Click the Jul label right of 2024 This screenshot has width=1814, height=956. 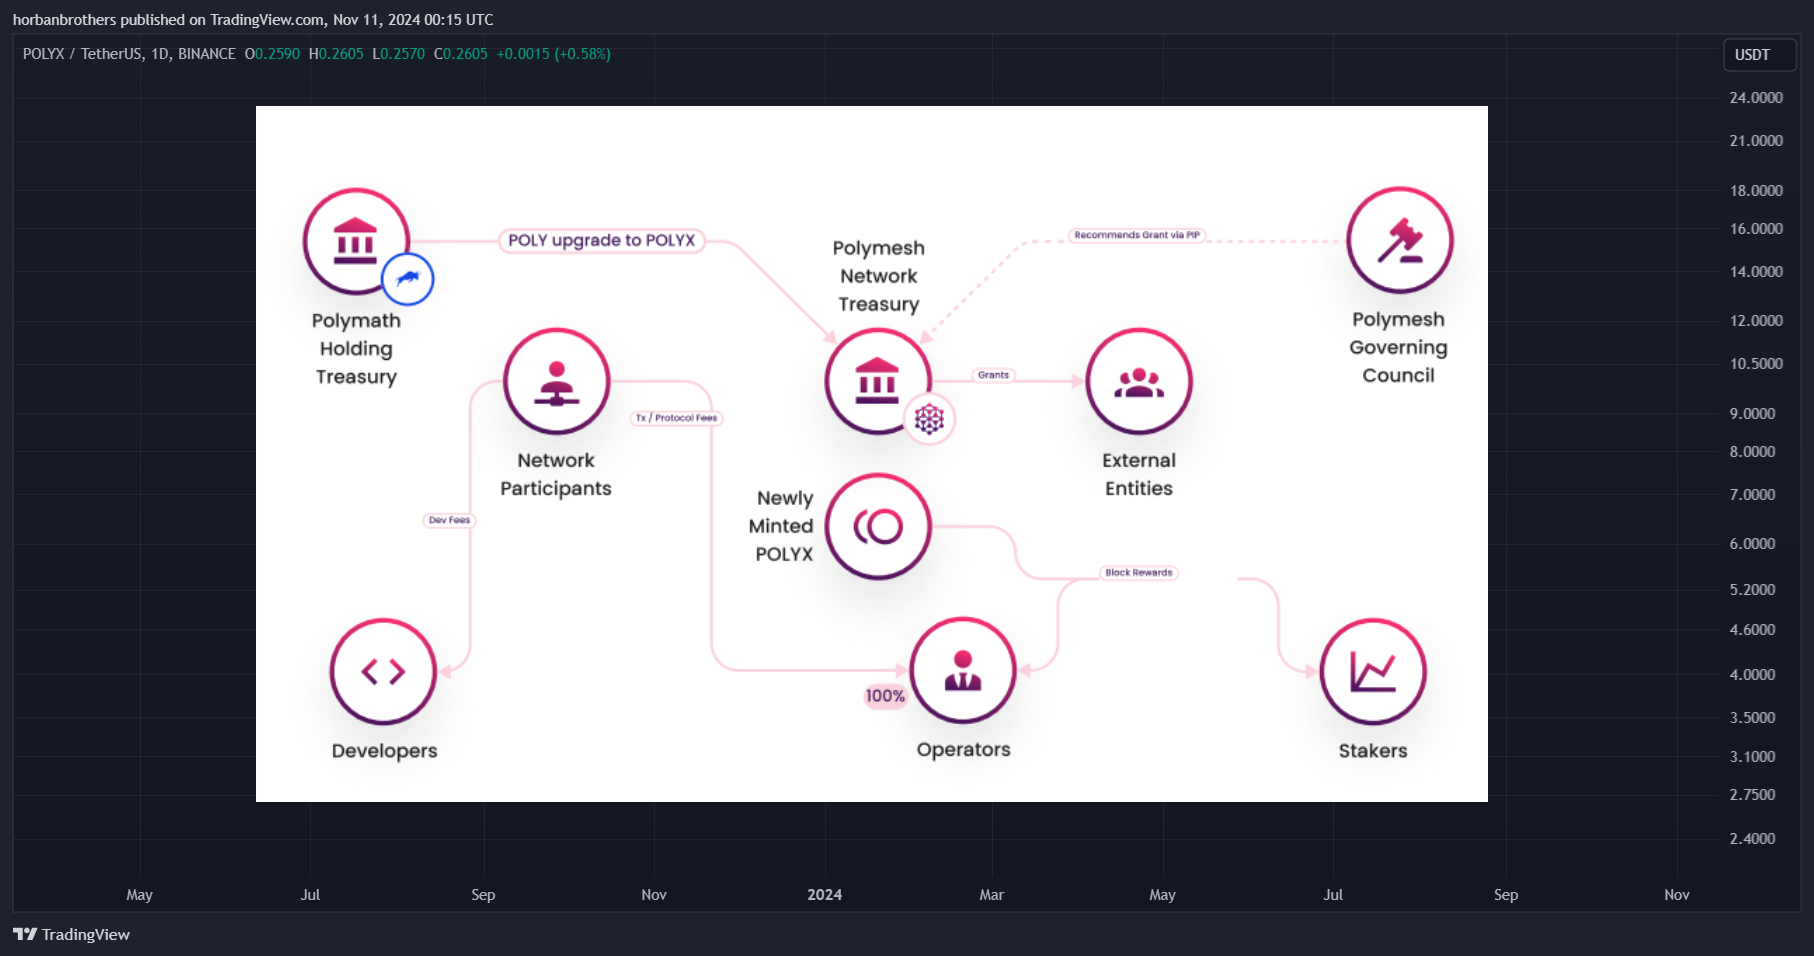[x=1333, y=895]
